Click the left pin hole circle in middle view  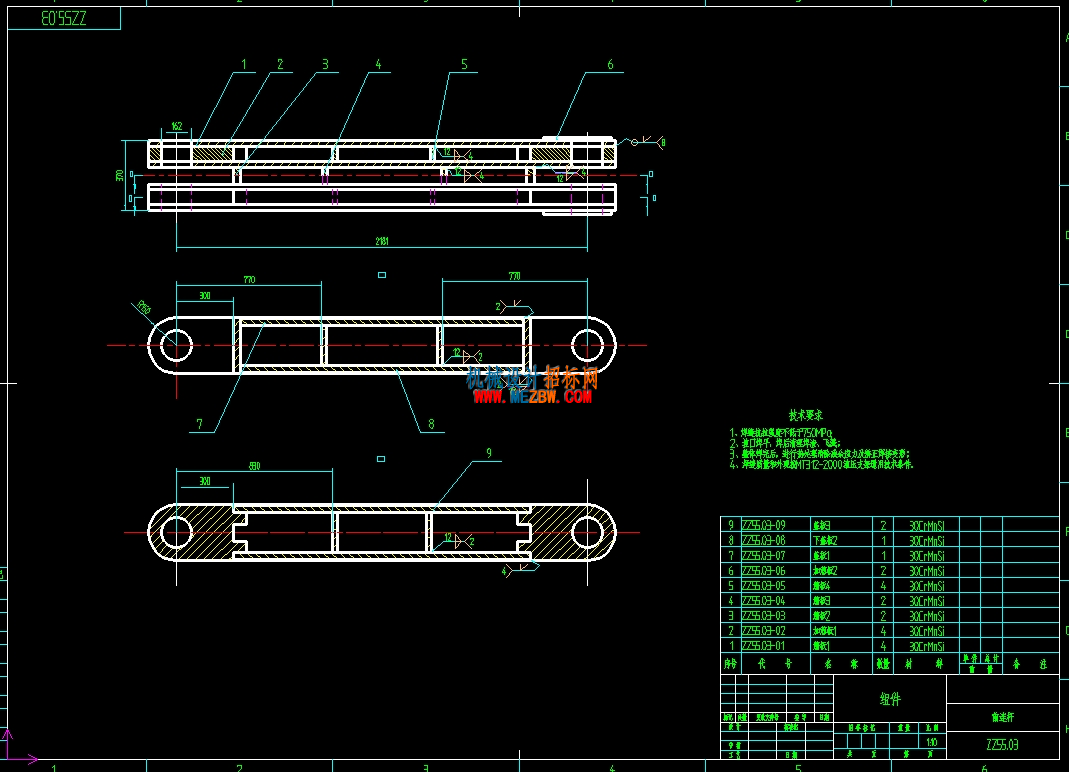(x=177, y=345)
